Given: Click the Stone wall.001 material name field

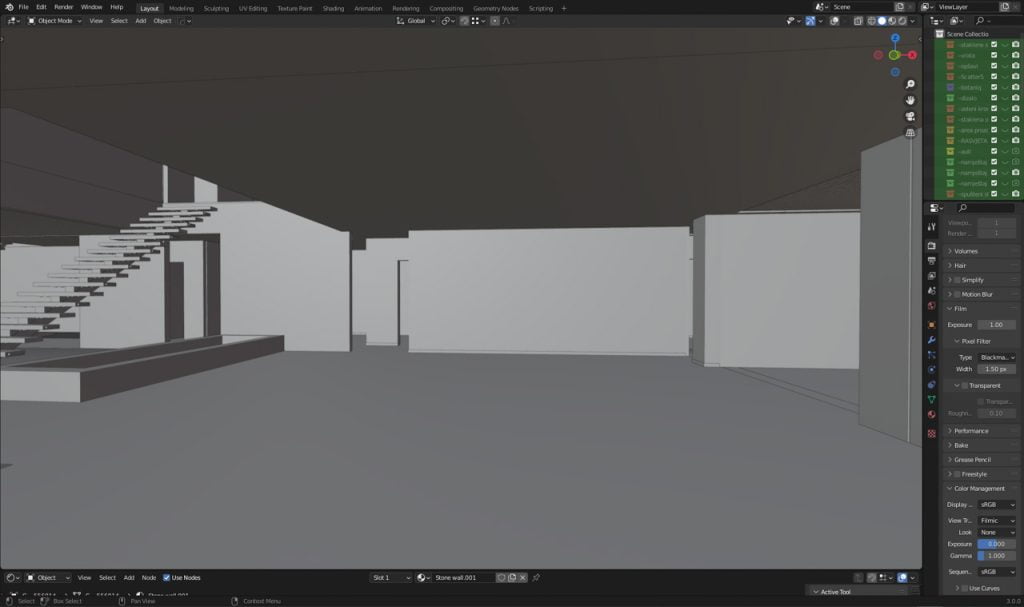Looking at the screenshot, I should pos(462,577).
